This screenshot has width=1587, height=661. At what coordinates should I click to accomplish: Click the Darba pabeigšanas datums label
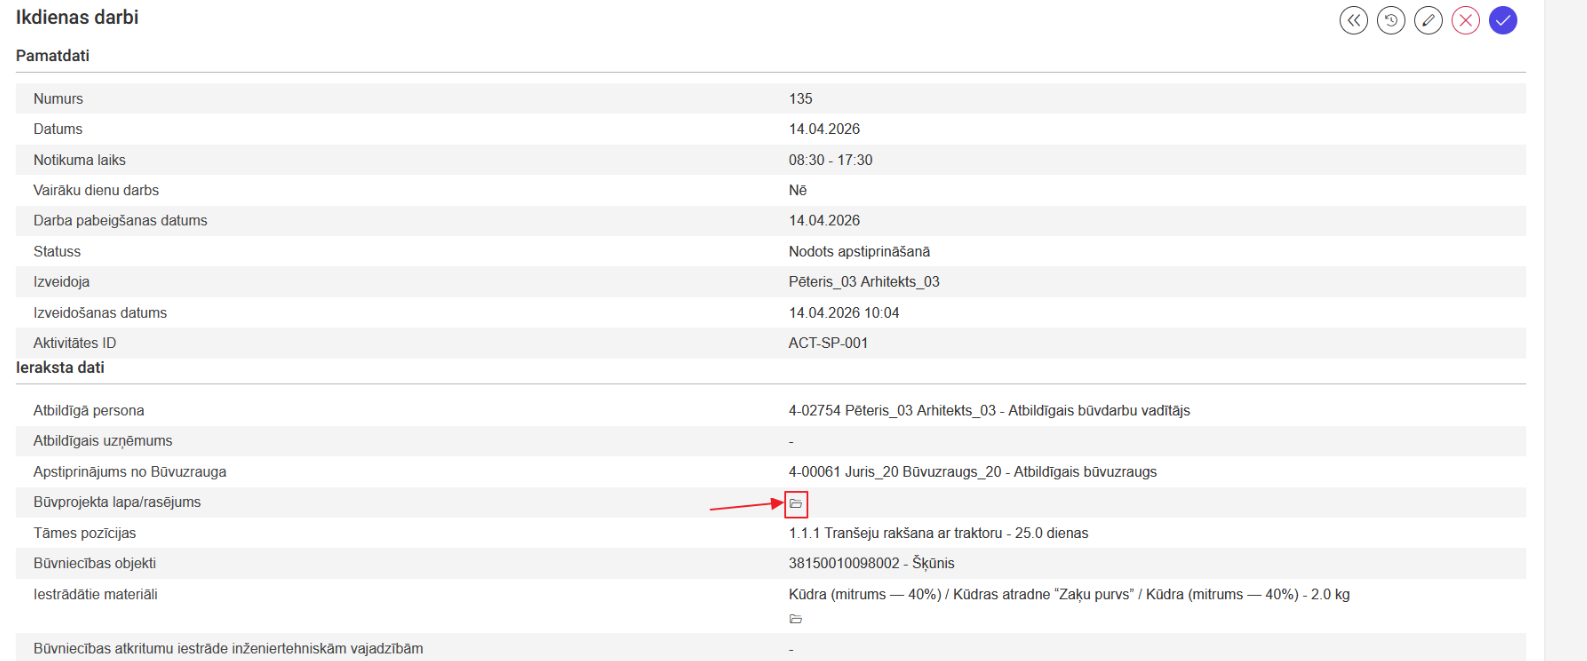tap(120, 221)
